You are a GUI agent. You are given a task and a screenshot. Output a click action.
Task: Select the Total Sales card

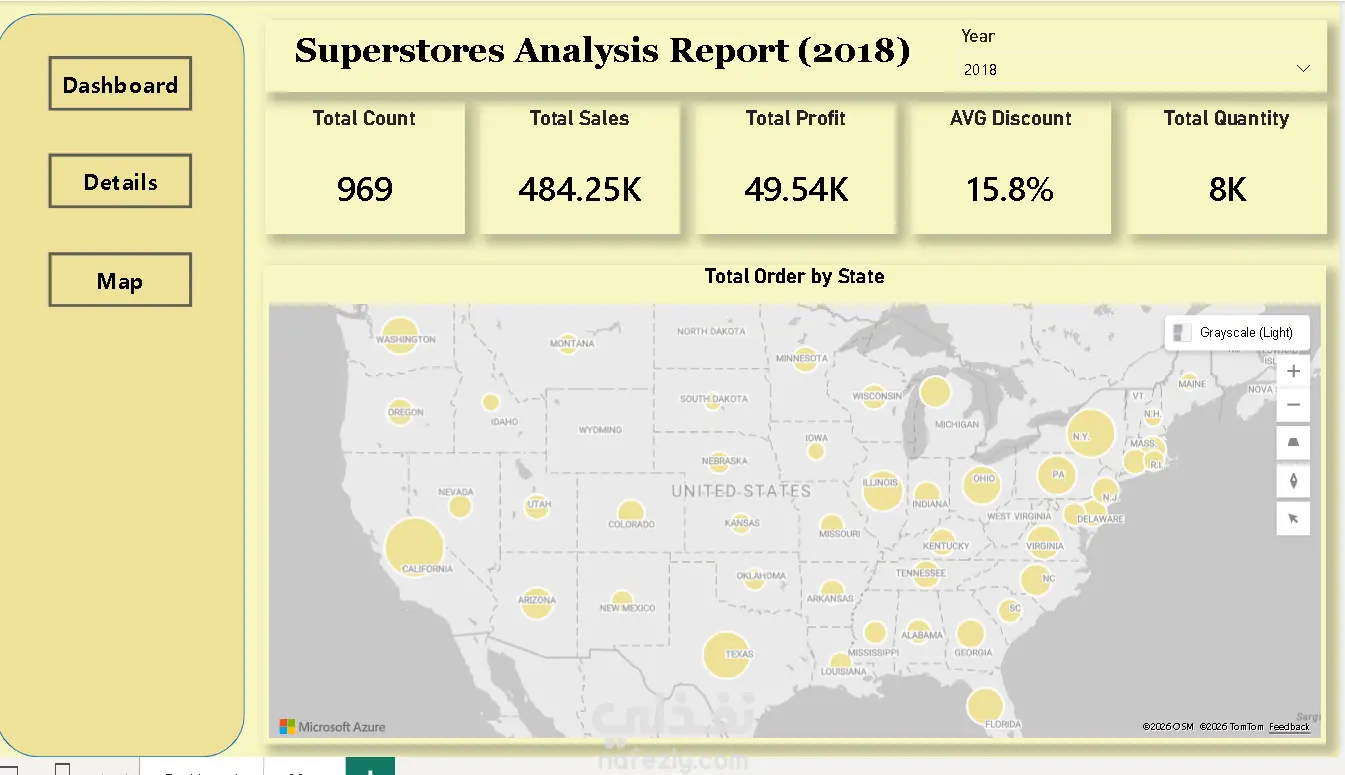point(580,168)
